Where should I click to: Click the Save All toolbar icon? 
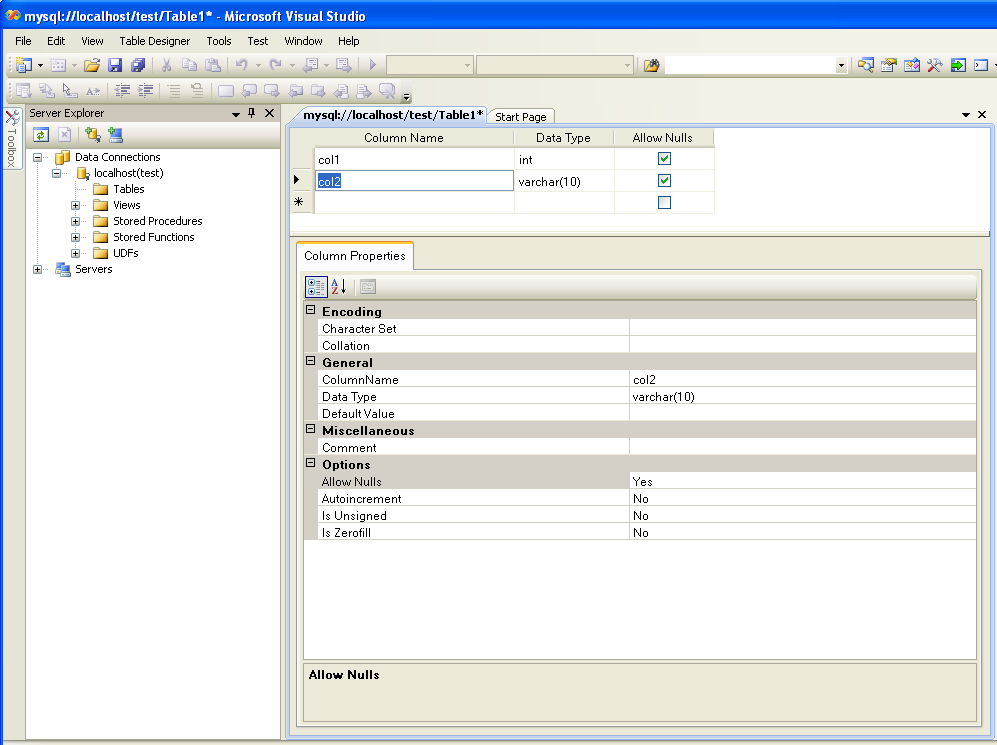[138, 65]
